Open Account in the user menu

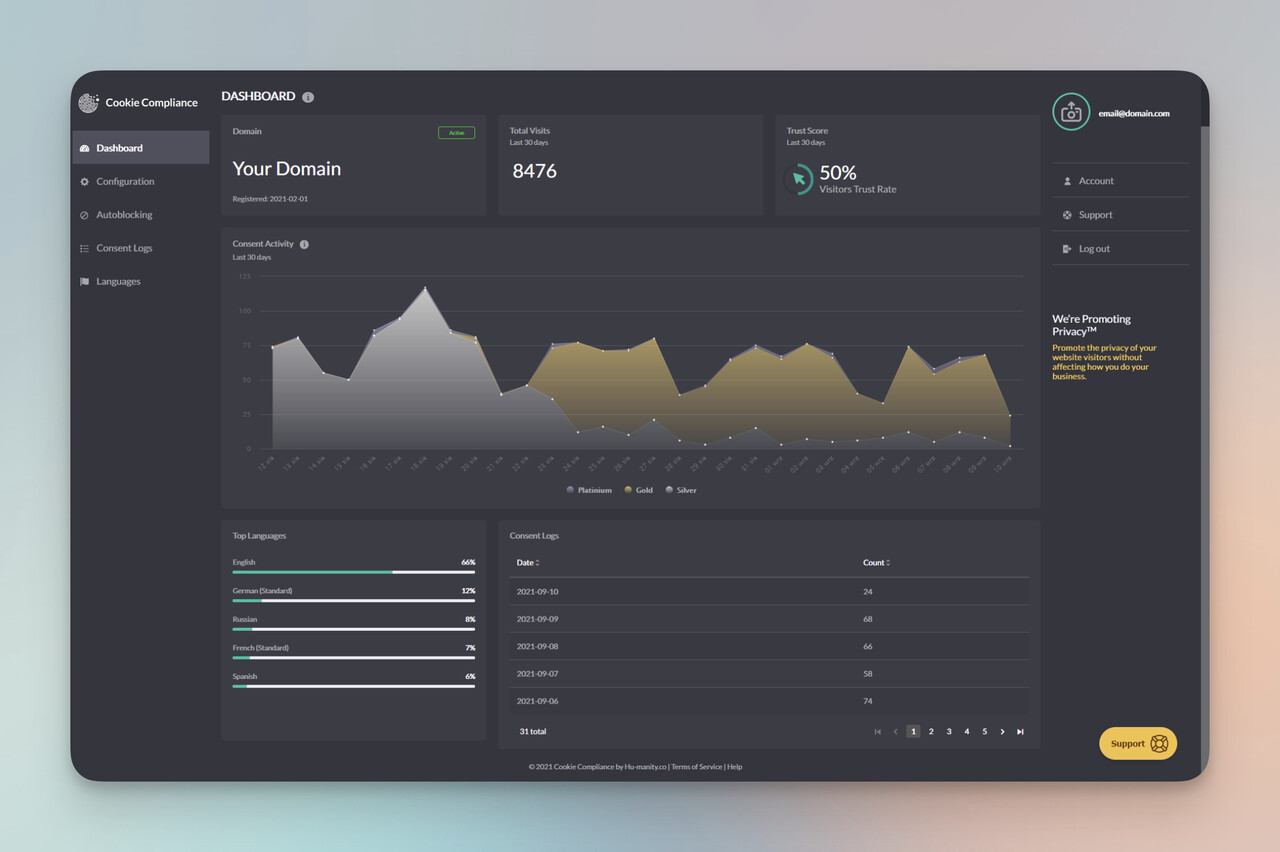coord(1120,181)
